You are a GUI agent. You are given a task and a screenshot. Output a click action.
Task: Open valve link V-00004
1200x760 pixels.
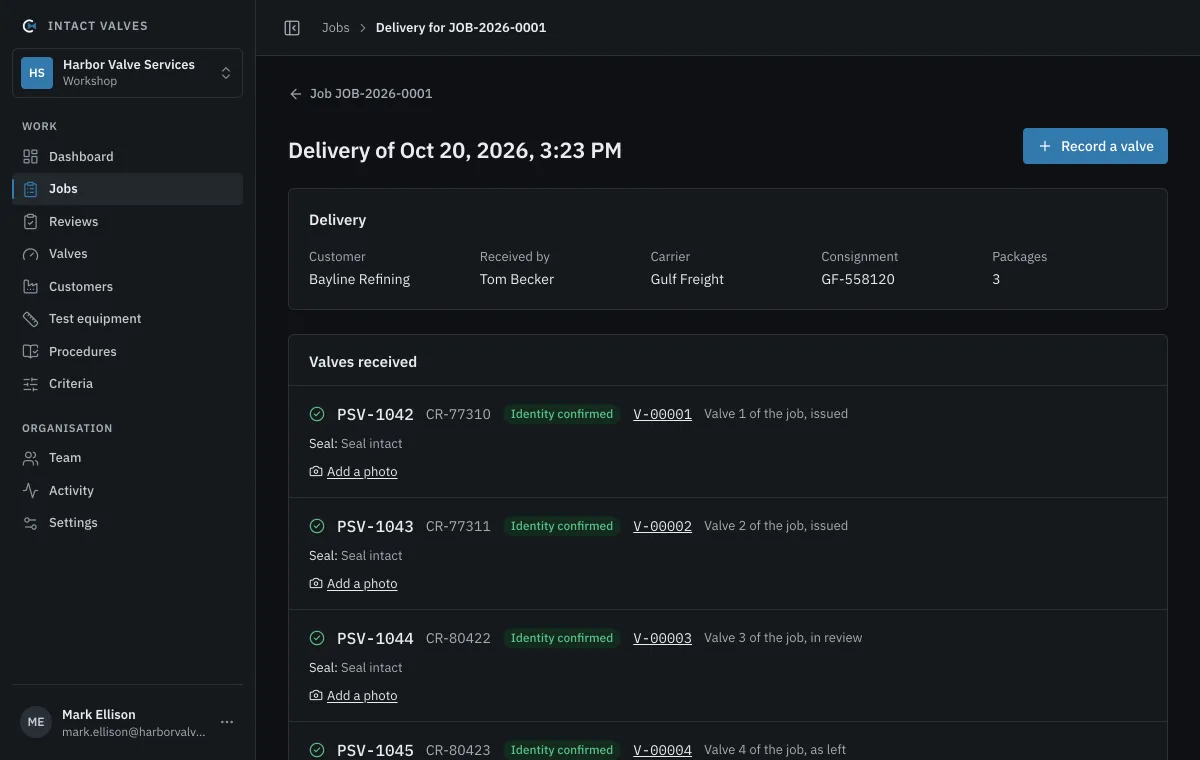coord(663,750)
